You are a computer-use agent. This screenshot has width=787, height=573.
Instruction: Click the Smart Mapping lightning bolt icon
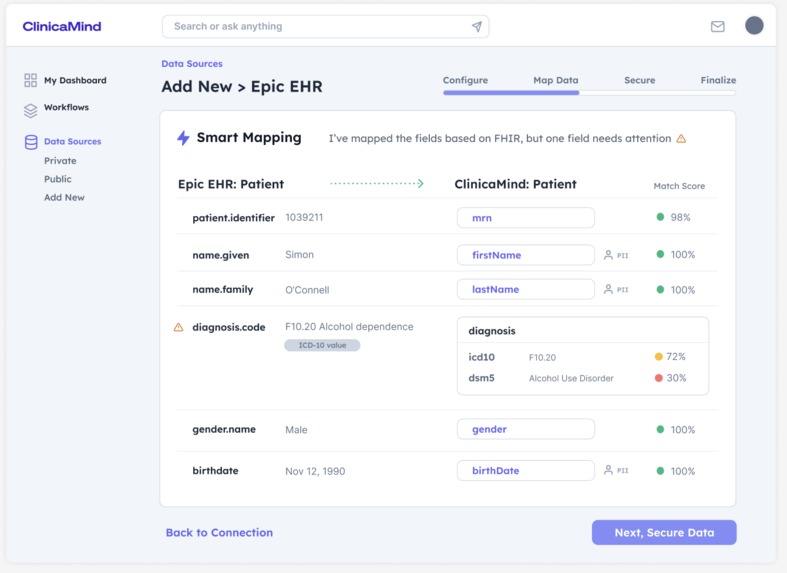183,138
